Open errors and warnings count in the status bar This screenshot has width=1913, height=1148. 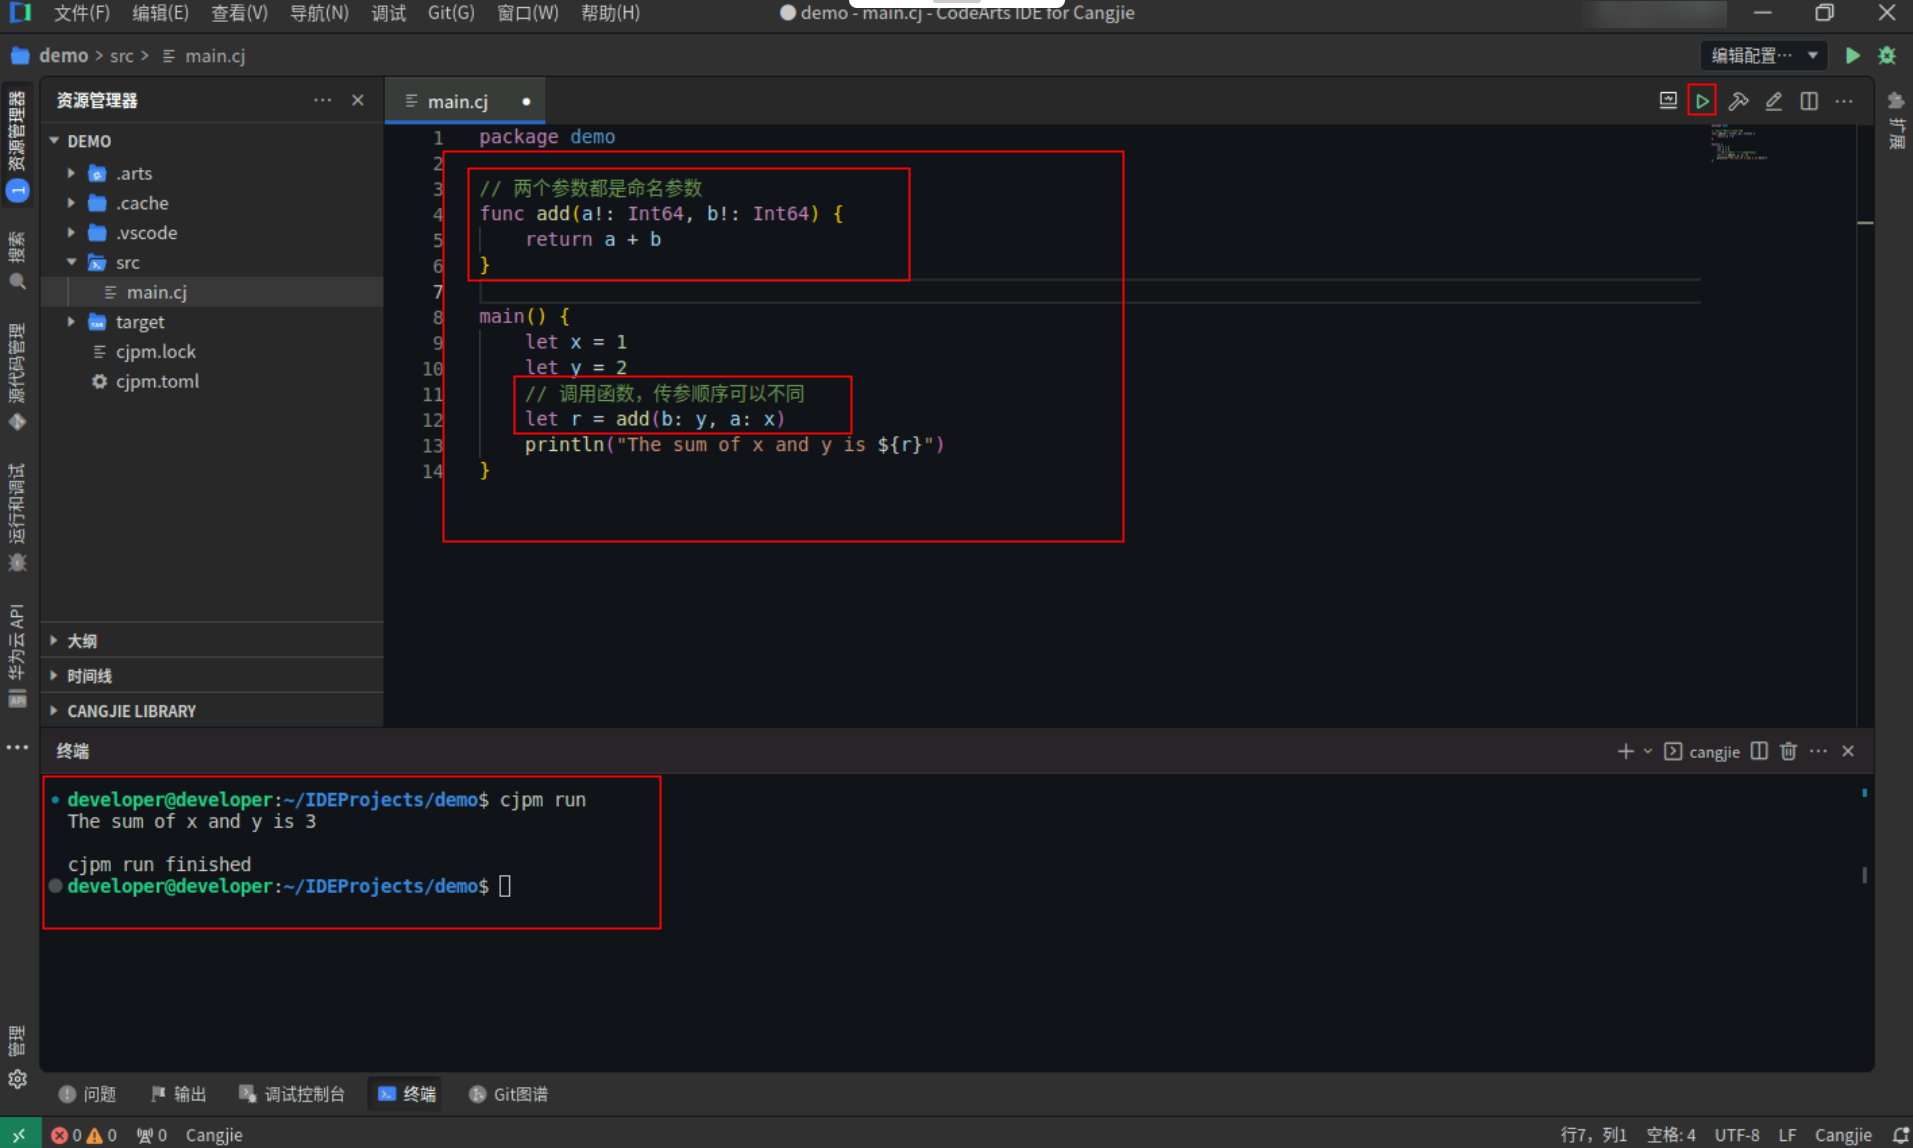84,1135
